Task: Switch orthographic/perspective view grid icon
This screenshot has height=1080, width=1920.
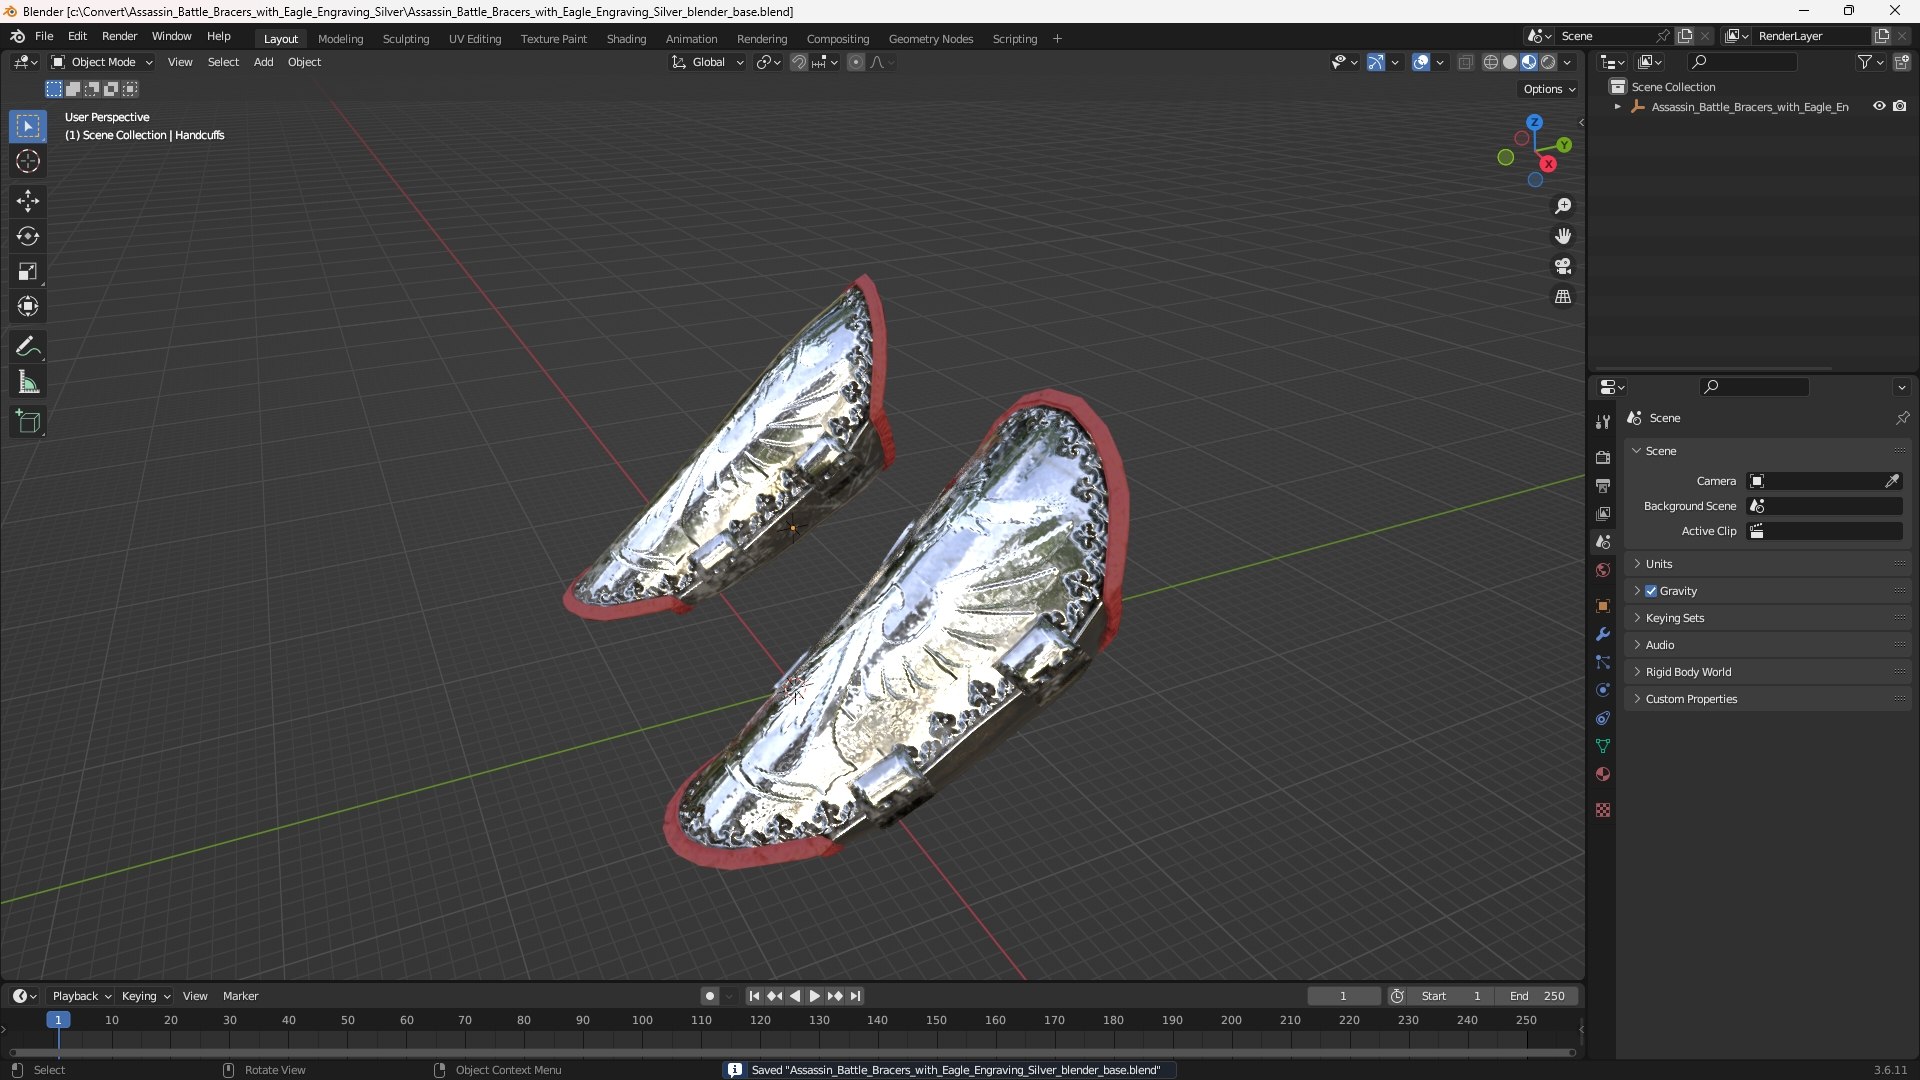Action: click(x=1563, y=297)
